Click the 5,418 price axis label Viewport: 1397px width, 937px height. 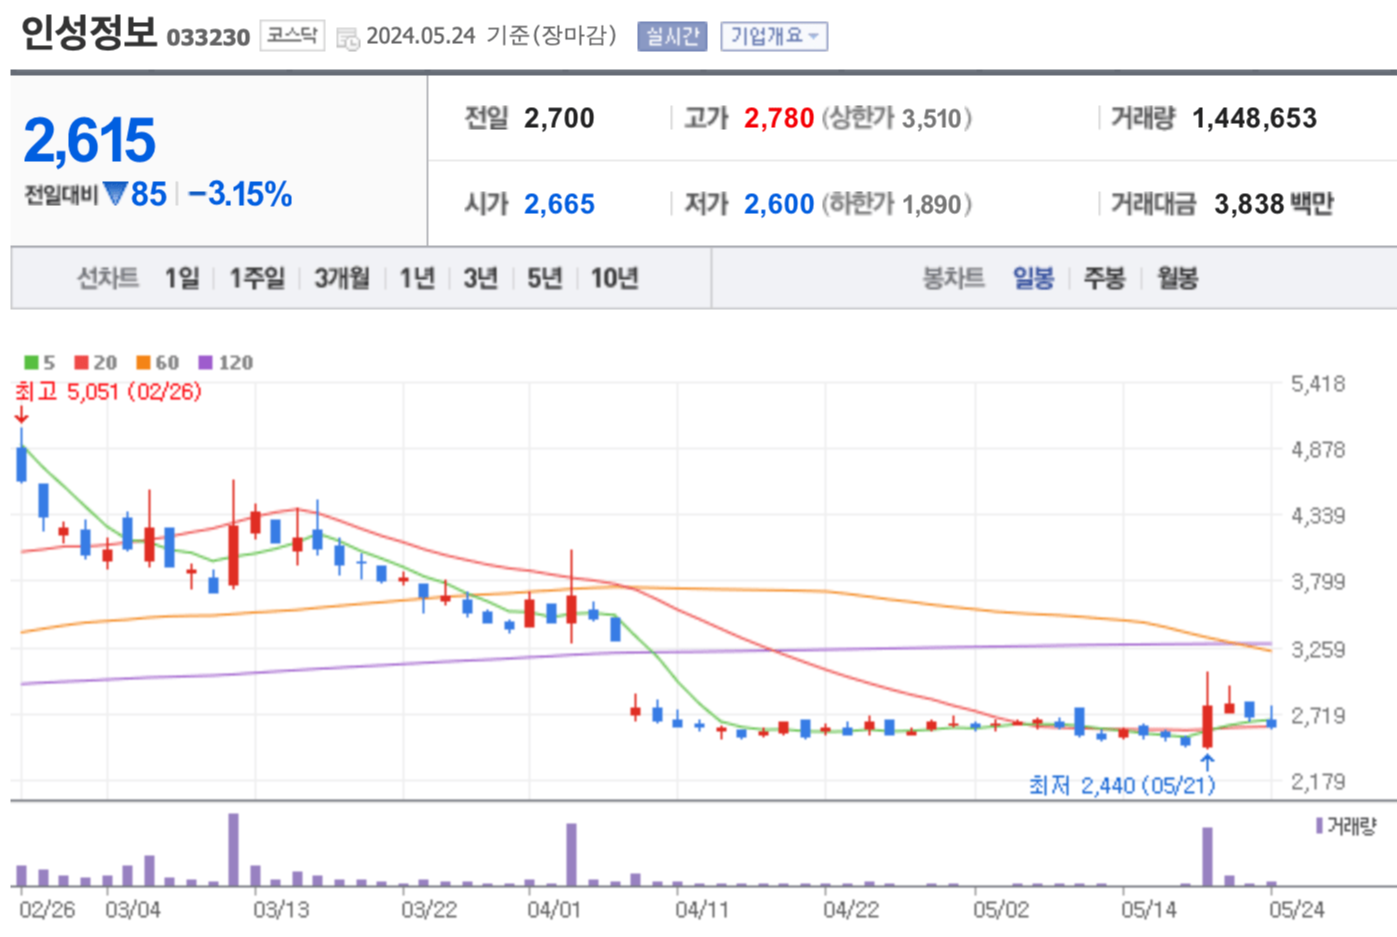(x=1318, y=384)
